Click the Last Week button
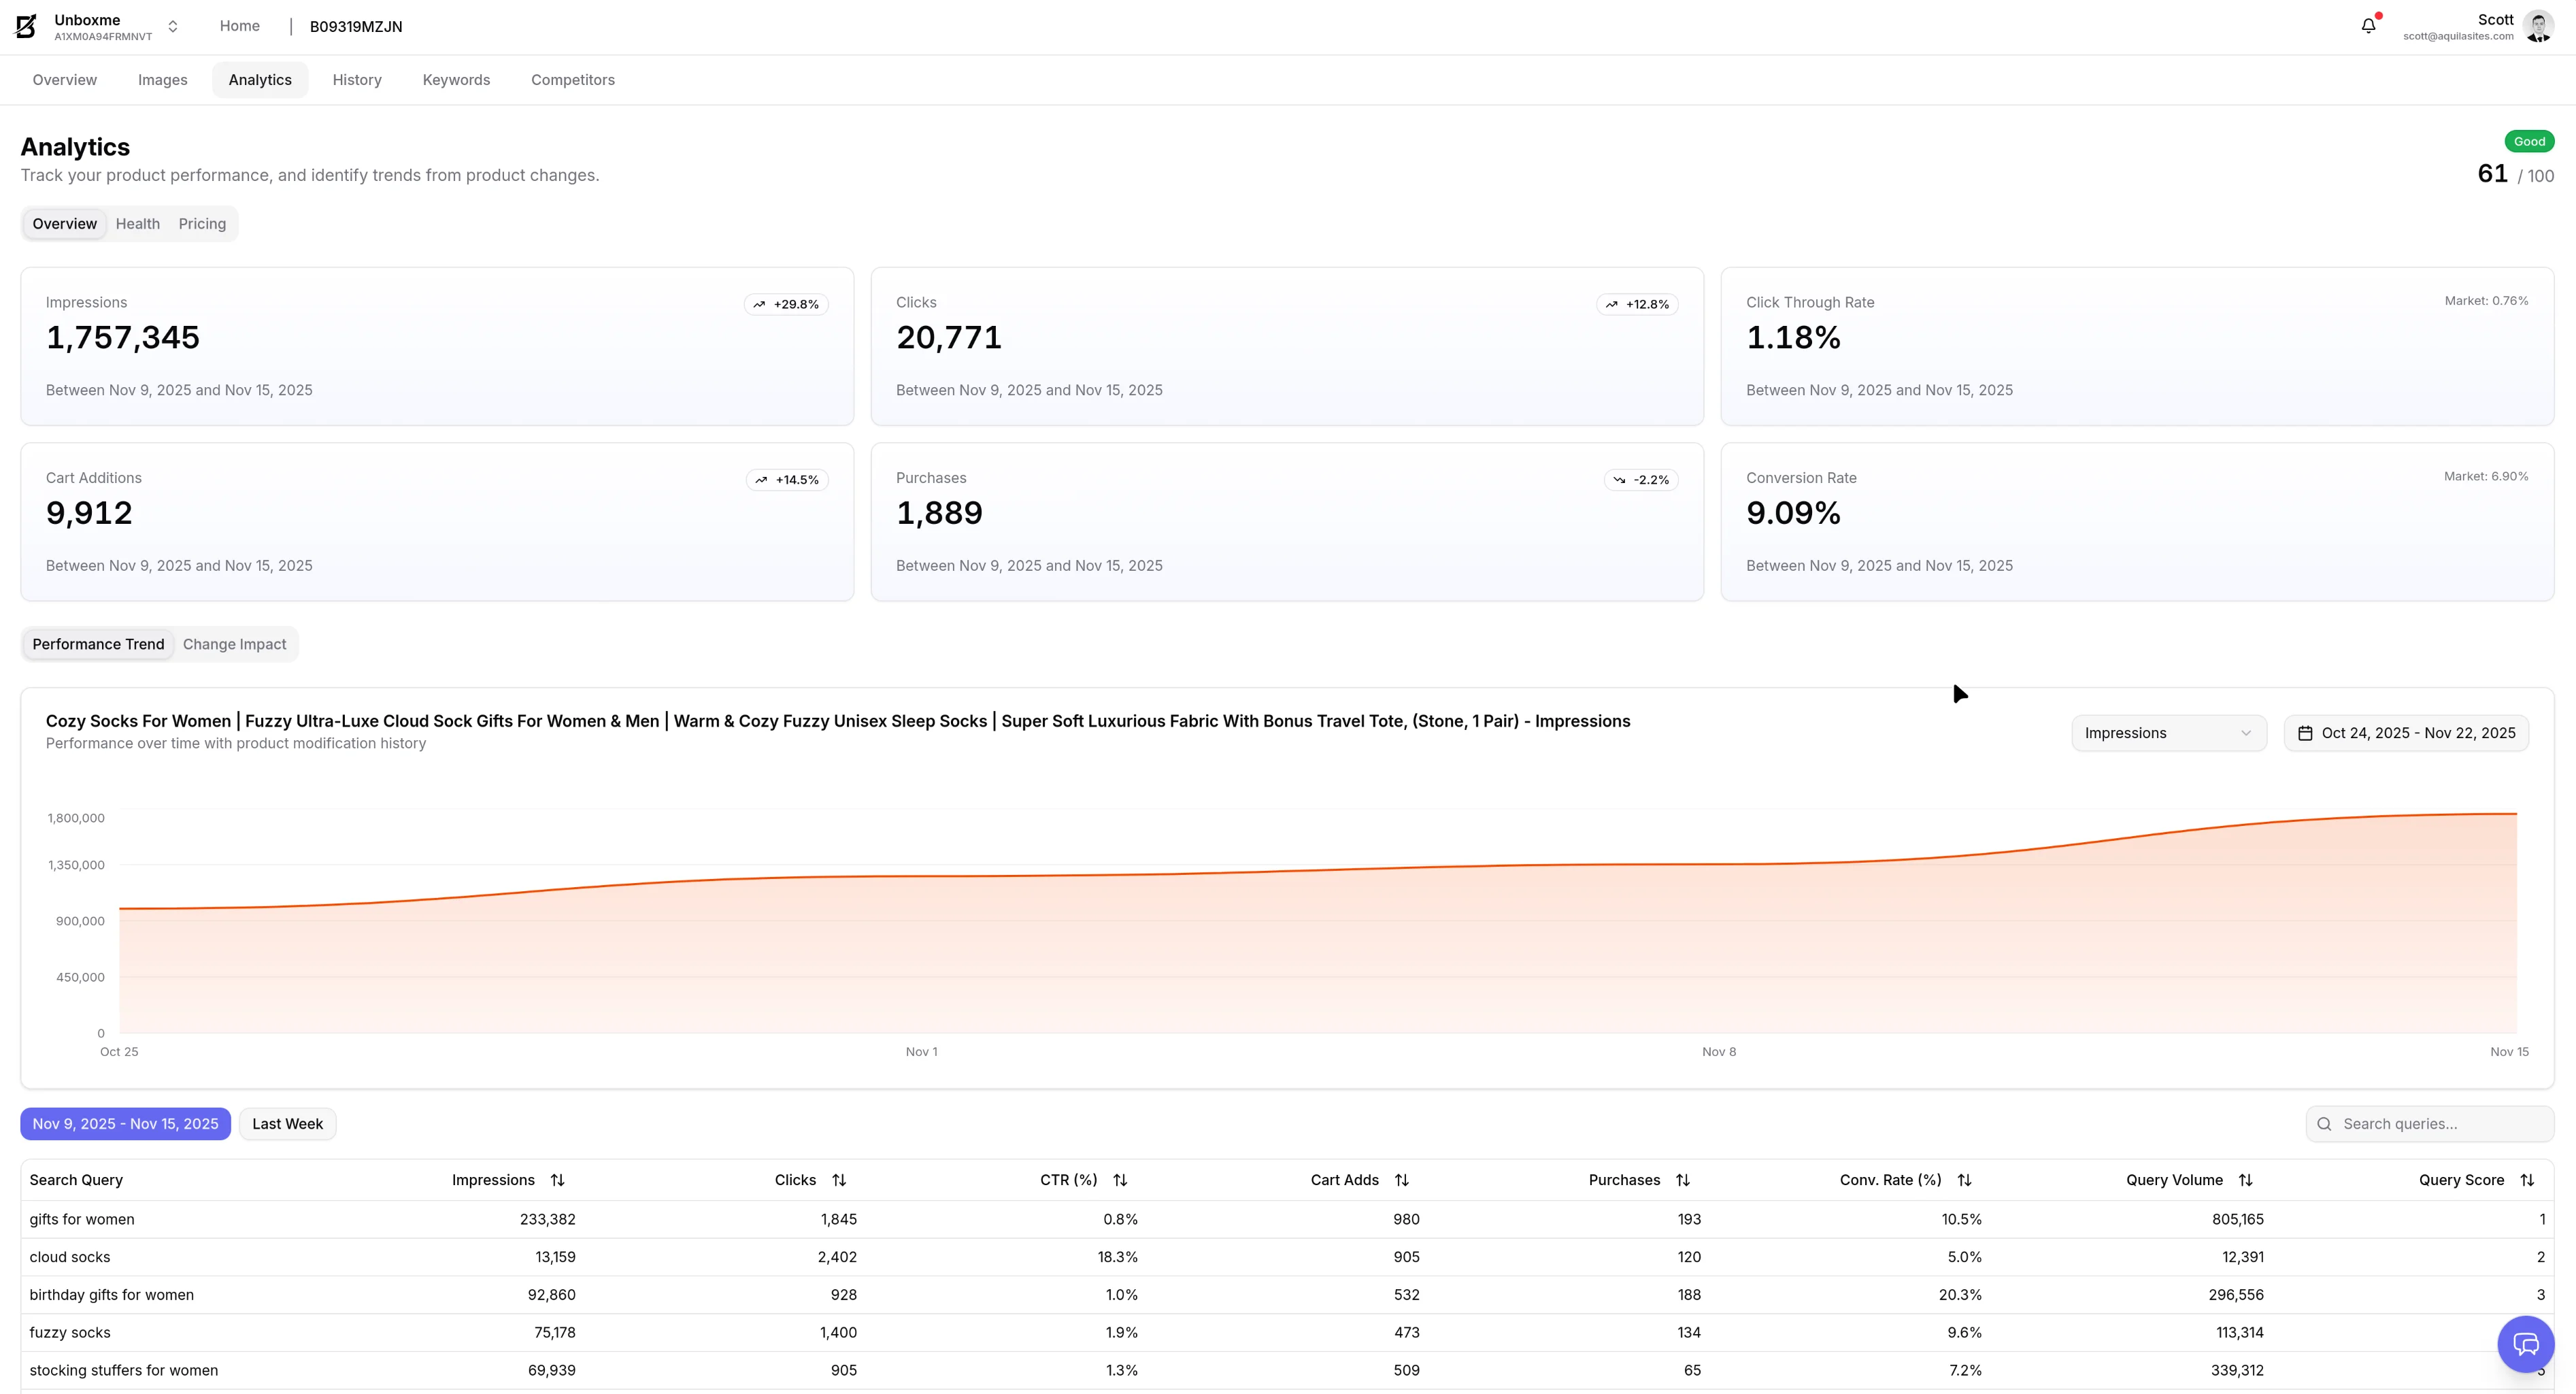This screenshot has height=1394, width=2576. 287,1124
